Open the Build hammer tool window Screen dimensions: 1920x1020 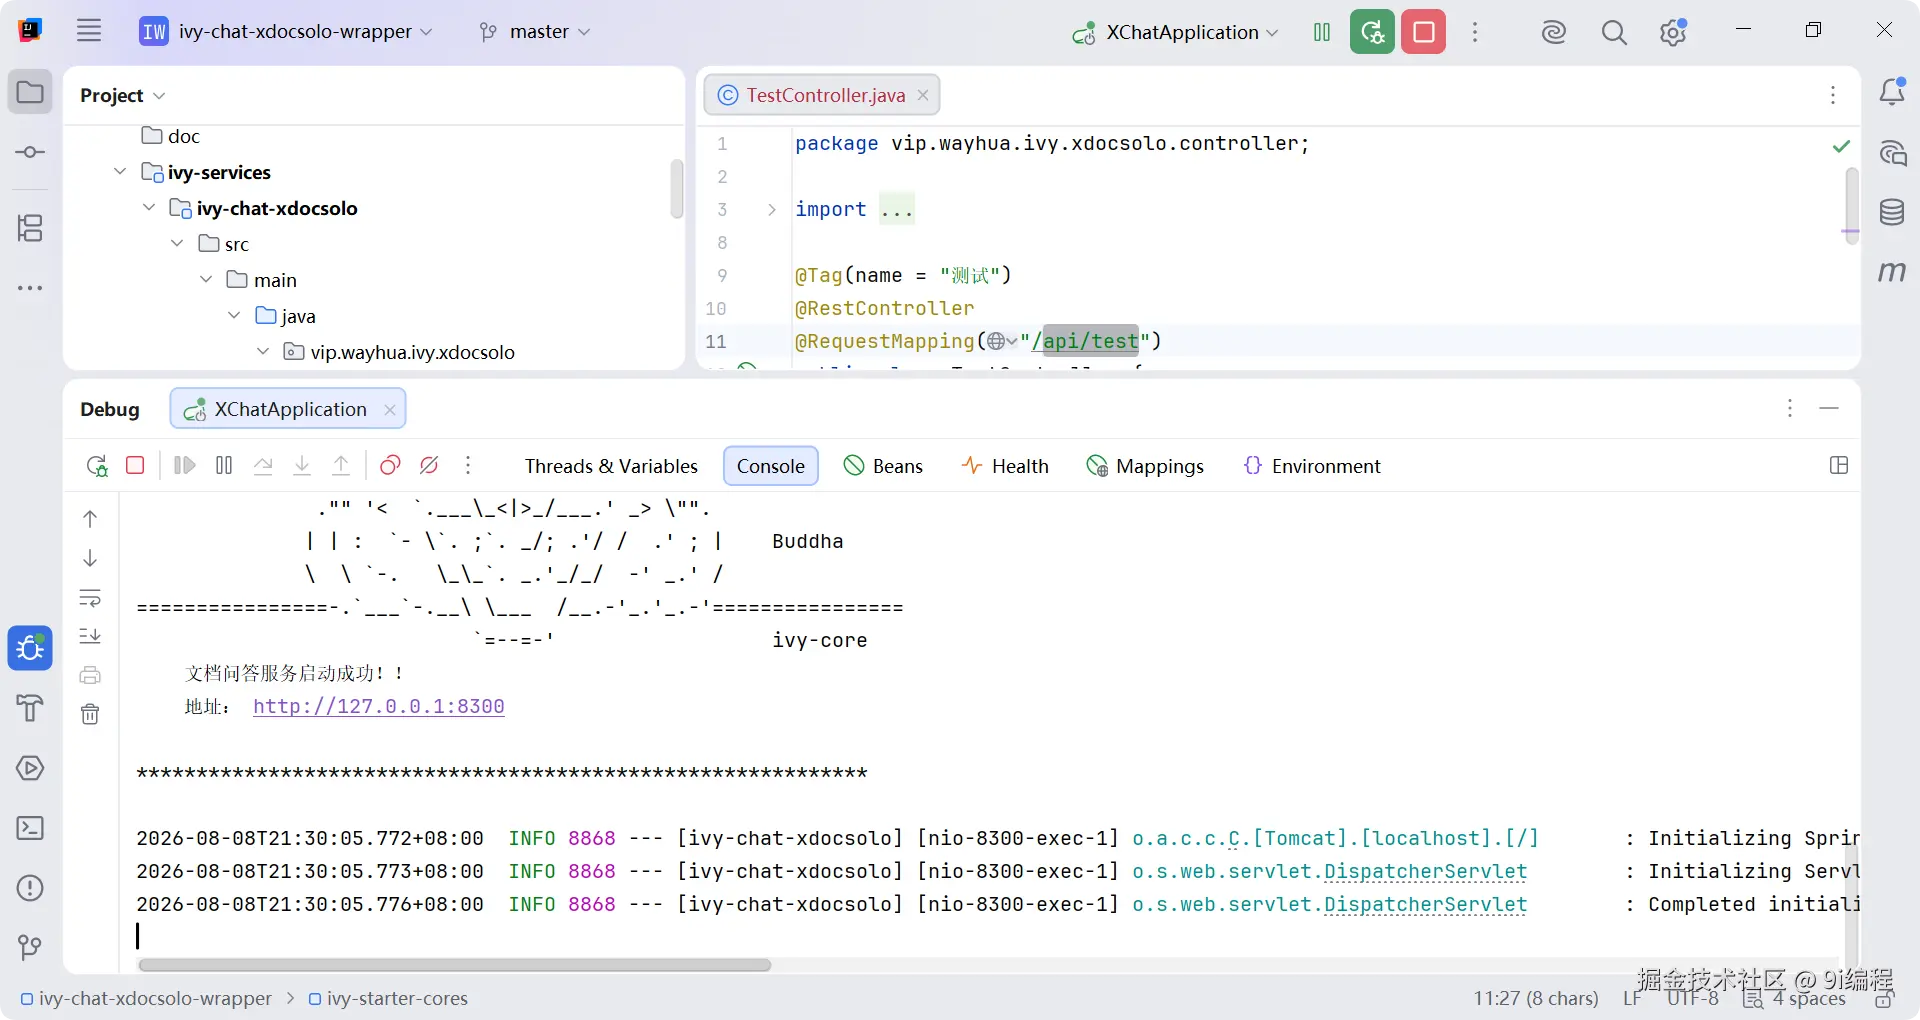(30, 708)
